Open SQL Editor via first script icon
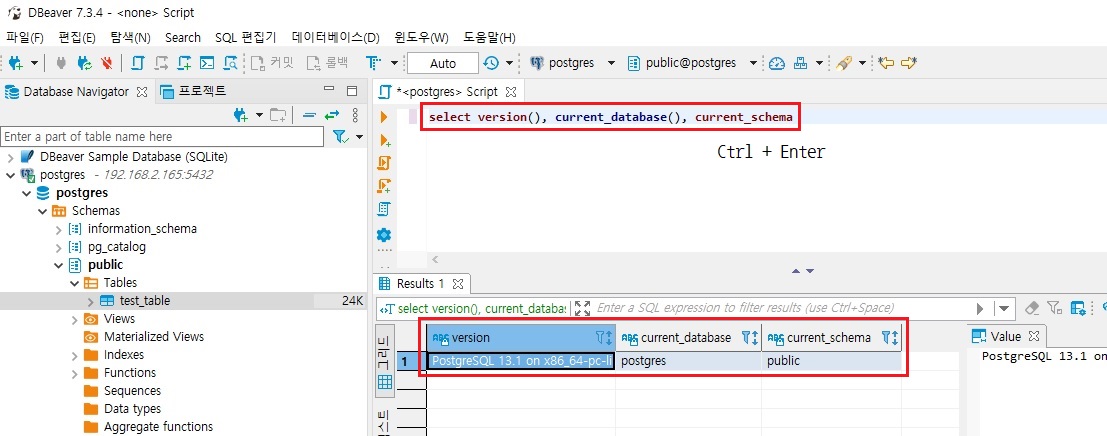 (138, 63)
